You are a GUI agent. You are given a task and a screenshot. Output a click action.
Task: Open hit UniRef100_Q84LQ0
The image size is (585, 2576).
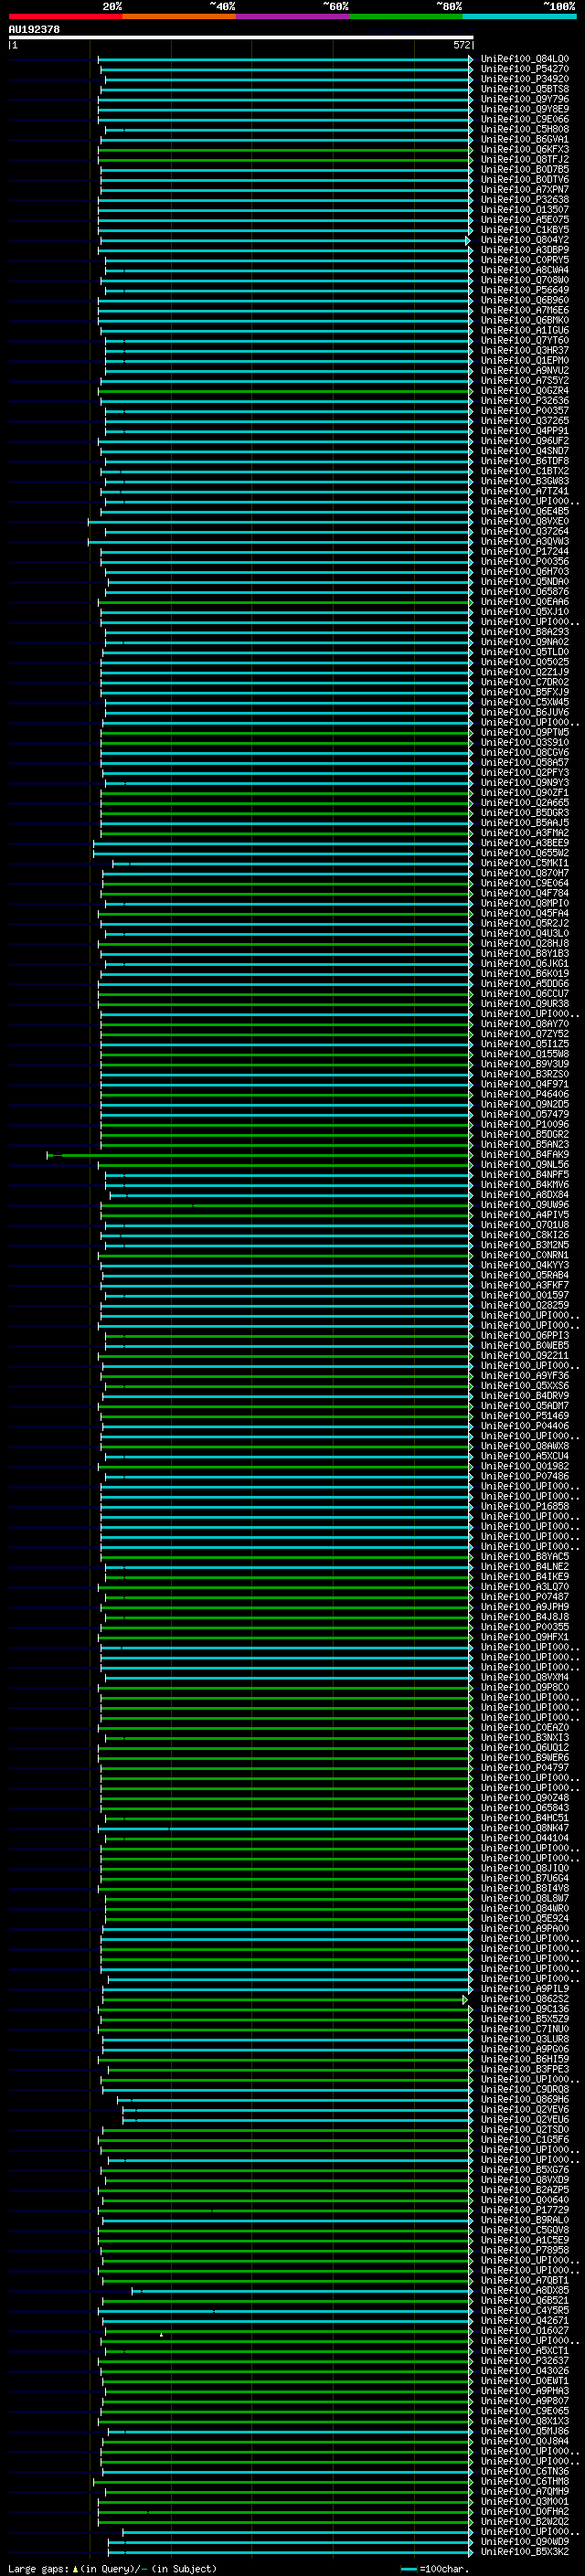click(525, 59)
